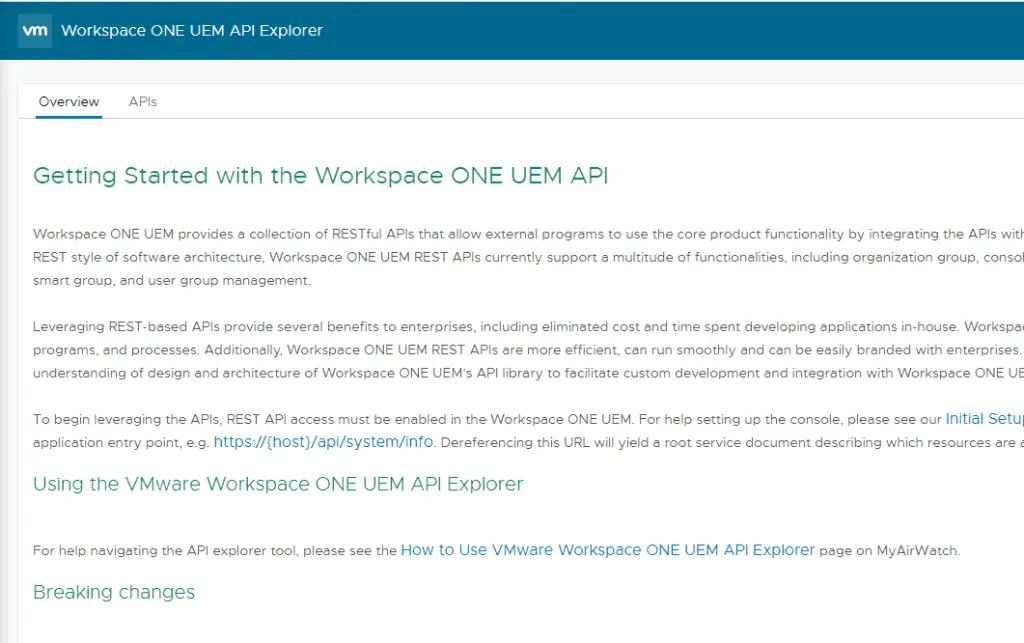Screen dimensions: 1024x643
Task: Follow How to Use VMware Workspace ONE UEM API Explorer link
Action: click(607, 550)
